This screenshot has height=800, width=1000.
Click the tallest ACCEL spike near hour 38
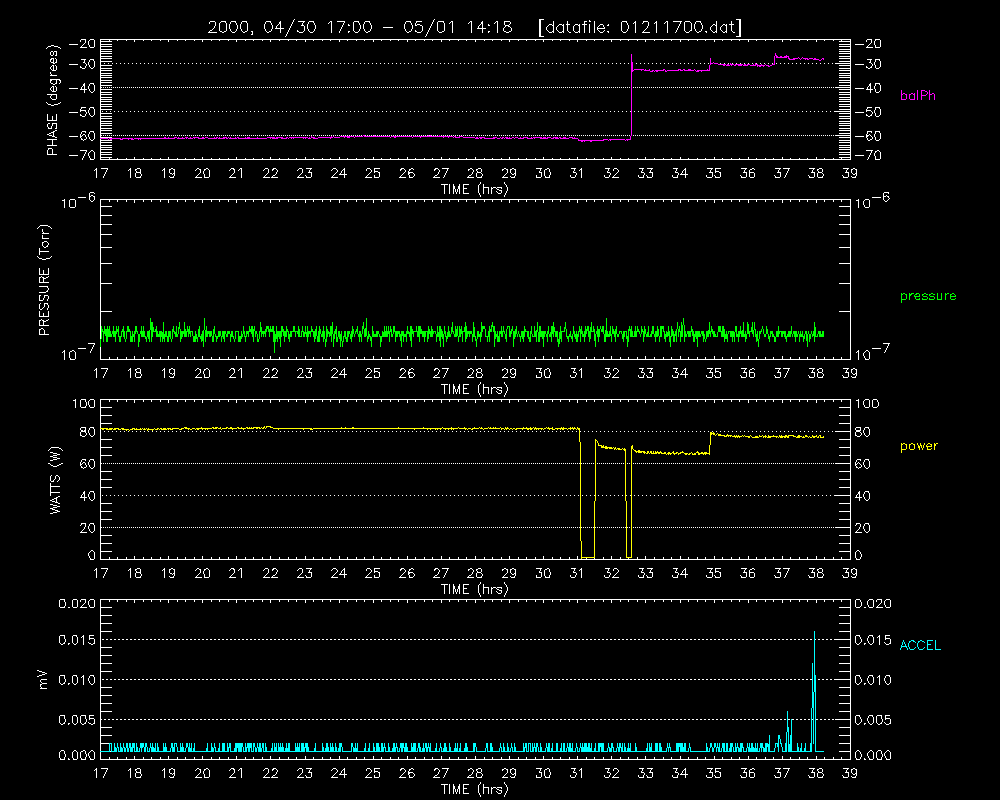pos(814,692)
